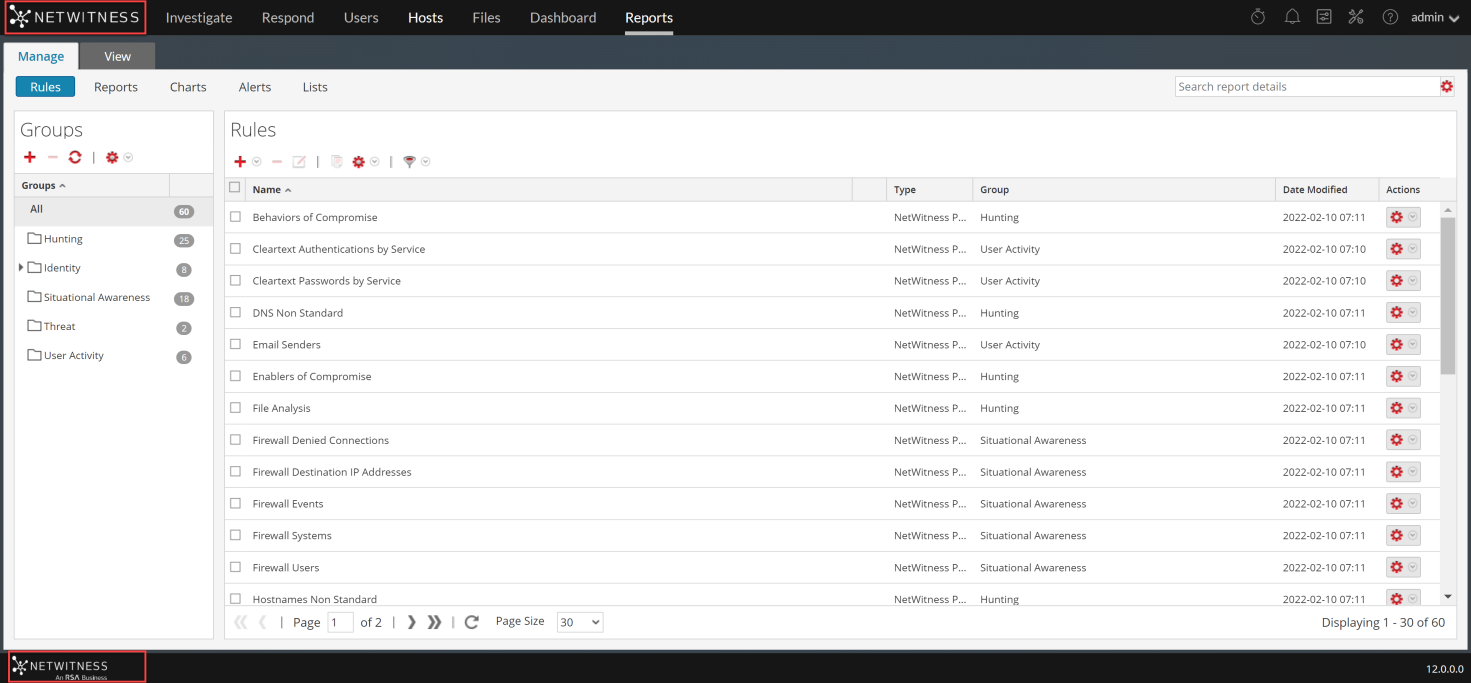Tick the checkbox for DNS Non Standard

pyautogui.click(x=236, y=313)
